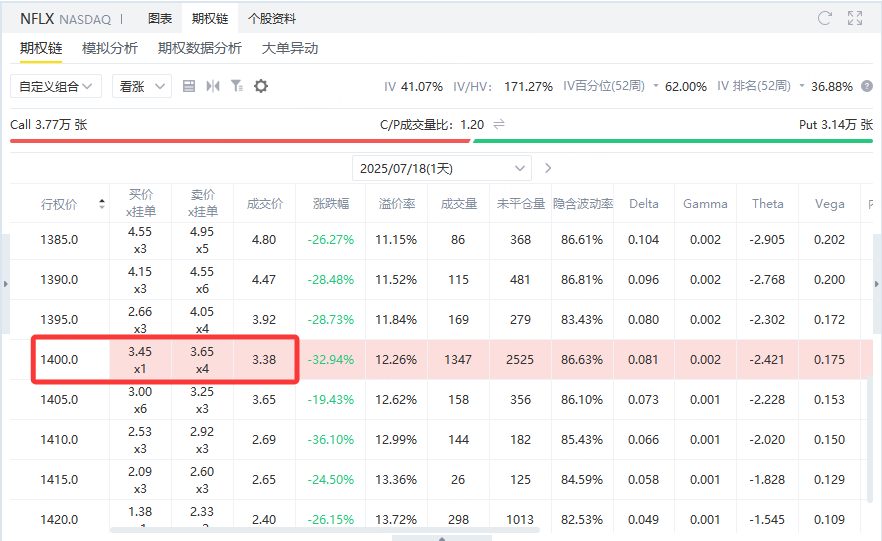Click the green Put volume bar

coord(673,141)
